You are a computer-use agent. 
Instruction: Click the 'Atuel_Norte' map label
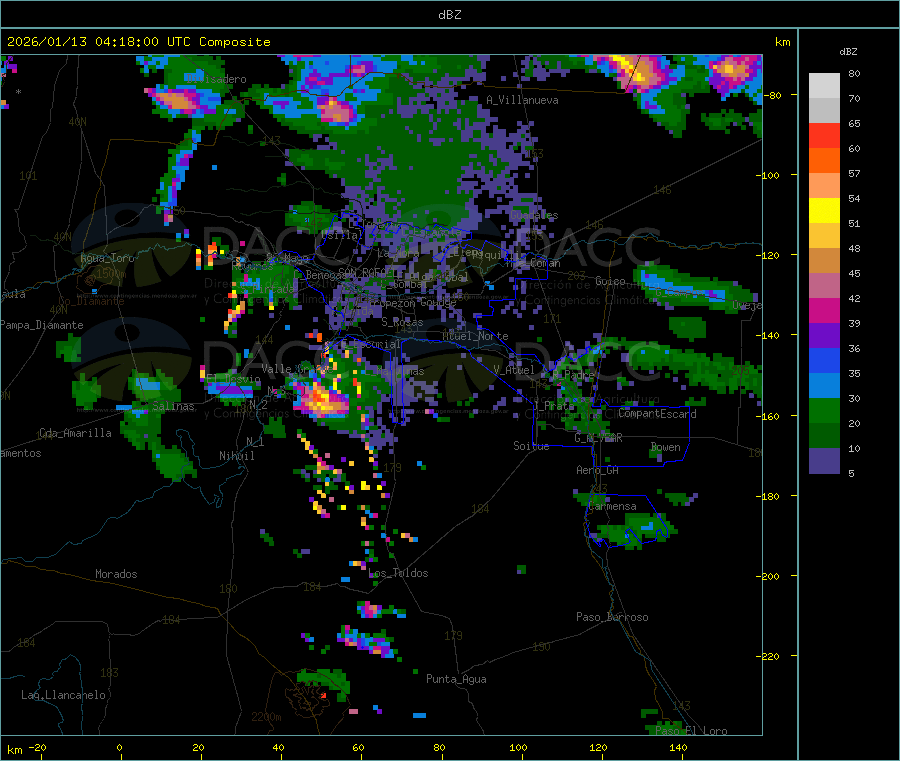[x=475, y=336]
